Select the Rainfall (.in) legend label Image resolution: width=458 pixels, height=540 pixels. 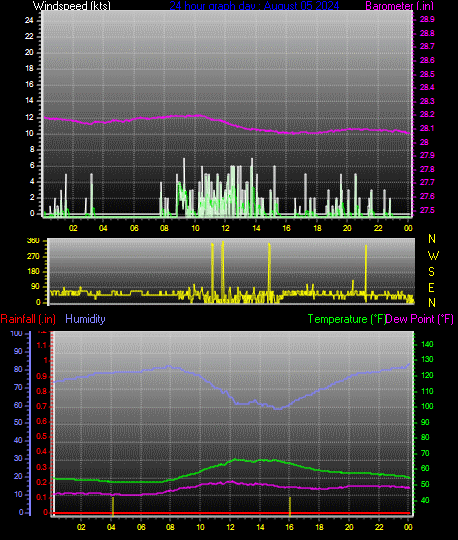point(28,319)
